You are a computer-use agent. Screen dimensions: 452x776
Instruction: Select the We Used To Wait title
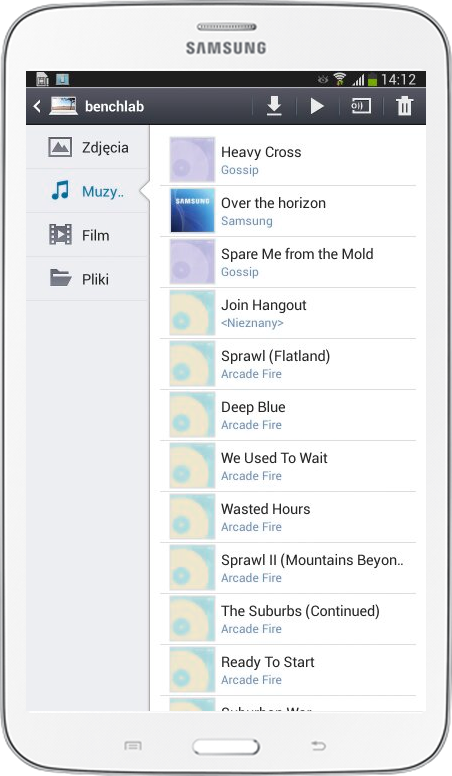click(274, 458)
